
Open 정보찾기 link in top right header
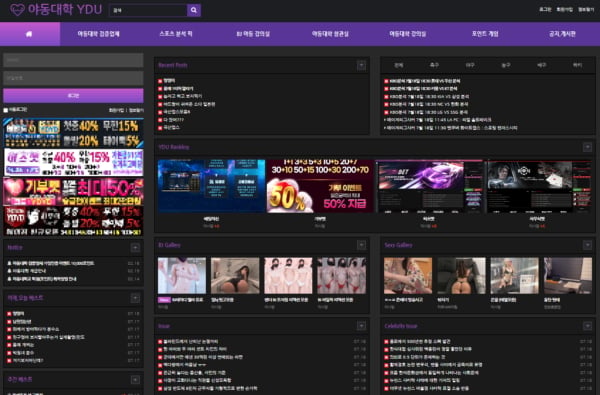pyautogui.click(x=586, y=10)
